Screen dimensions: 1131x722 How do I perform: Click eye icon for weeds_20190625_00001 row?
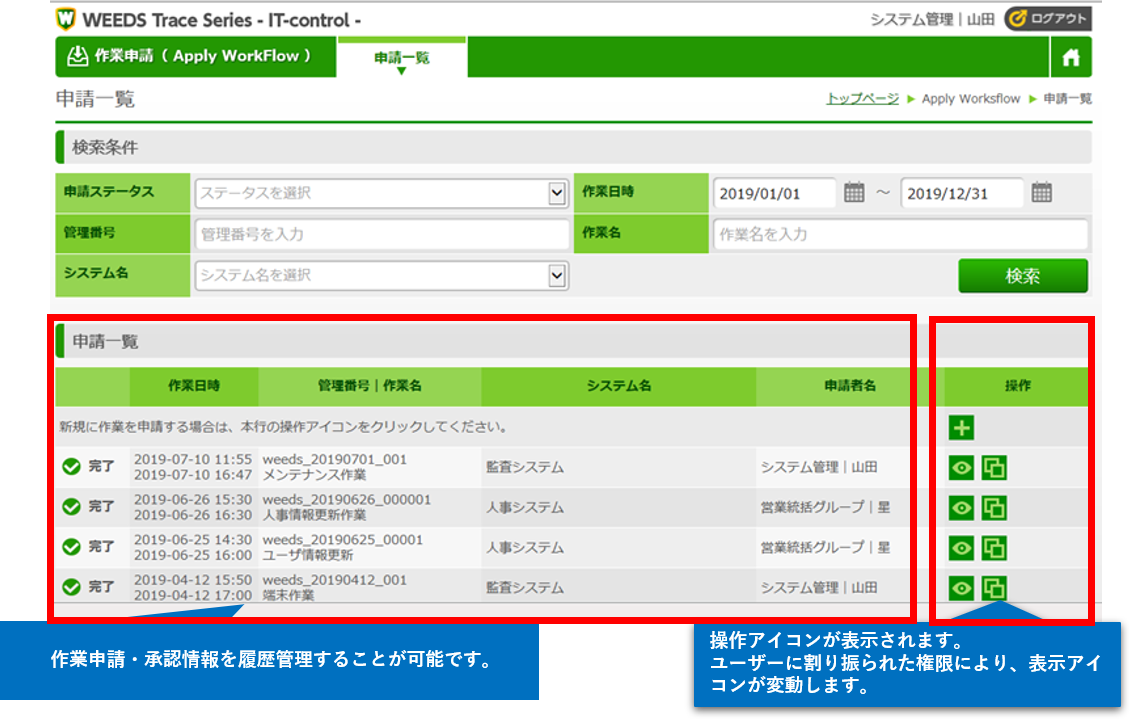tap(961, 548)
